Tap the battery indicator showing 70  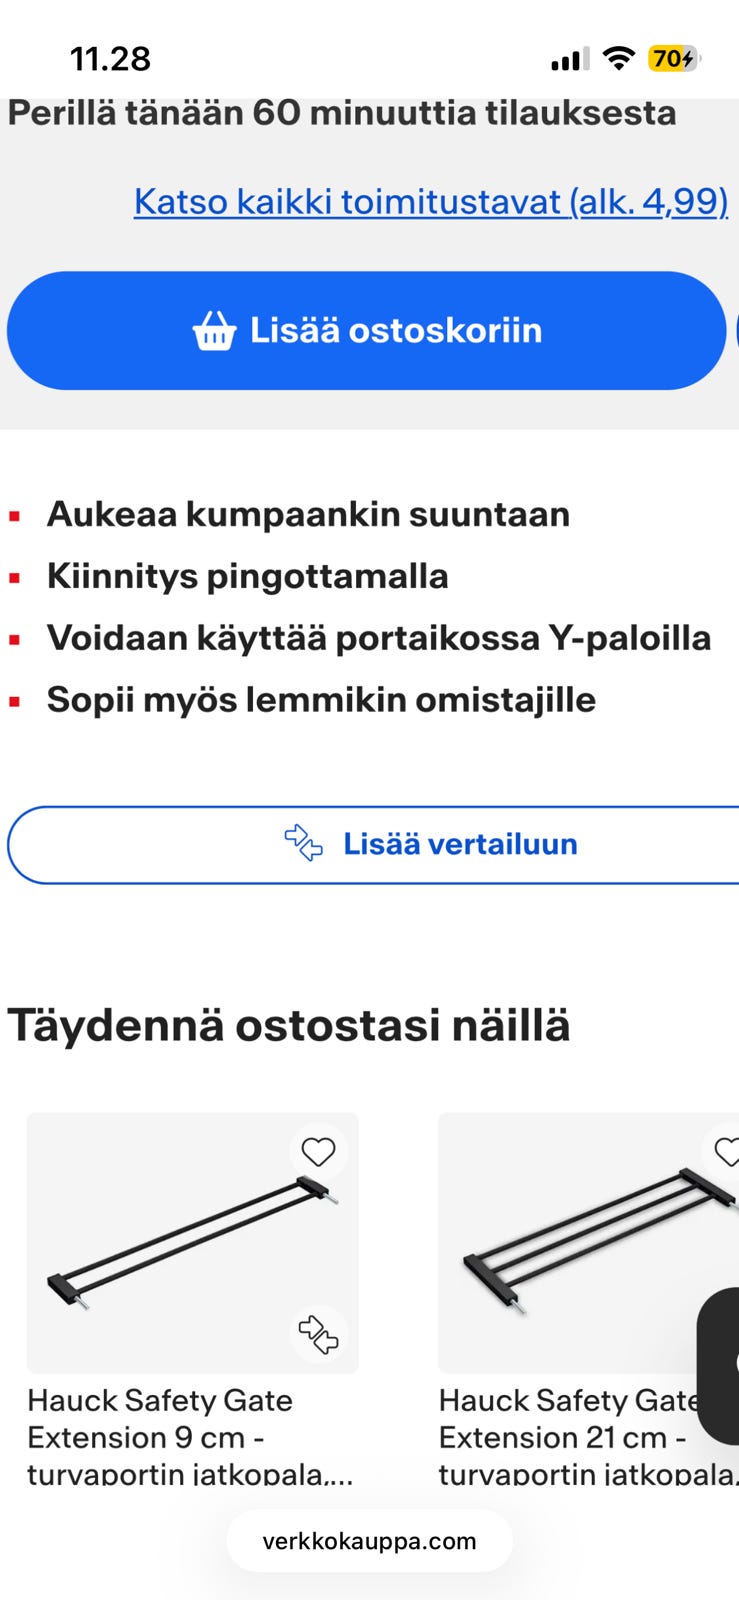pyautogui.click(x=674, y=60)
